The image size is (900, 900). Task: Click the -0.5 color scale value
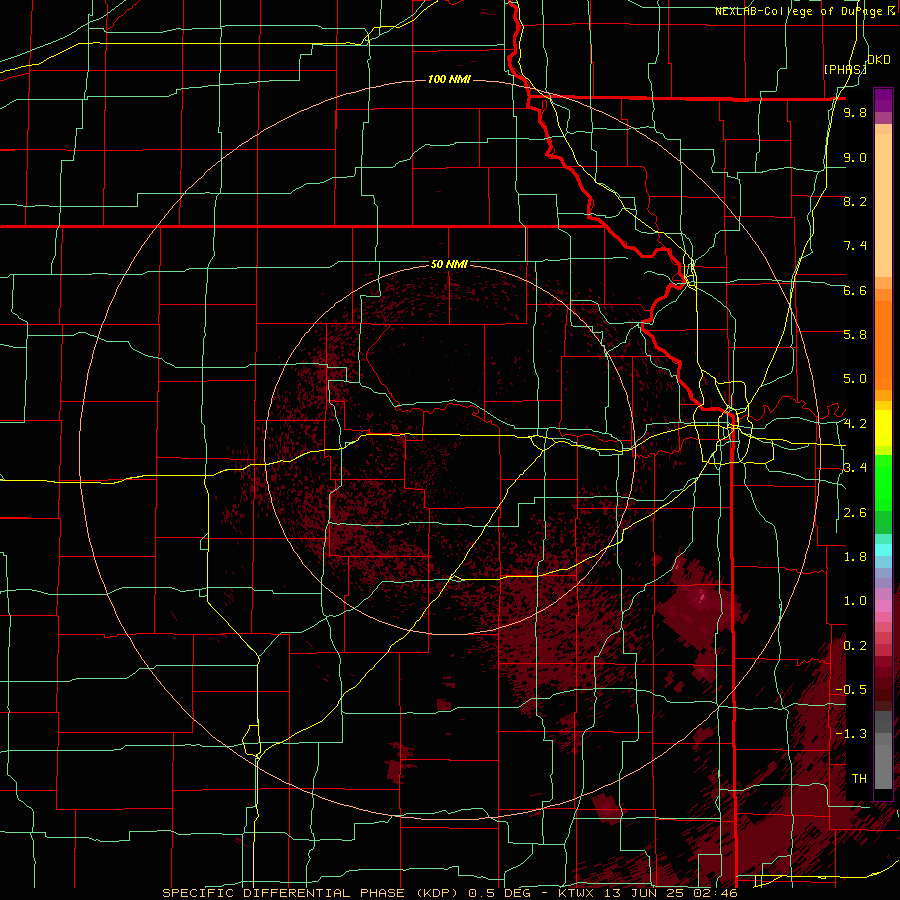pos(851,690)
